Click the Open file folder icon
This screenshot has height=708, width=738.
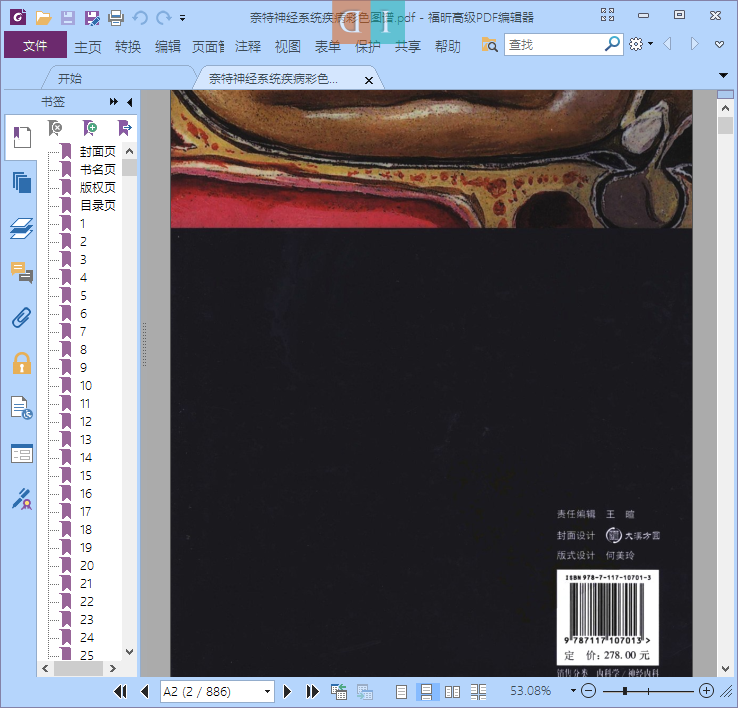coord(43,18)
